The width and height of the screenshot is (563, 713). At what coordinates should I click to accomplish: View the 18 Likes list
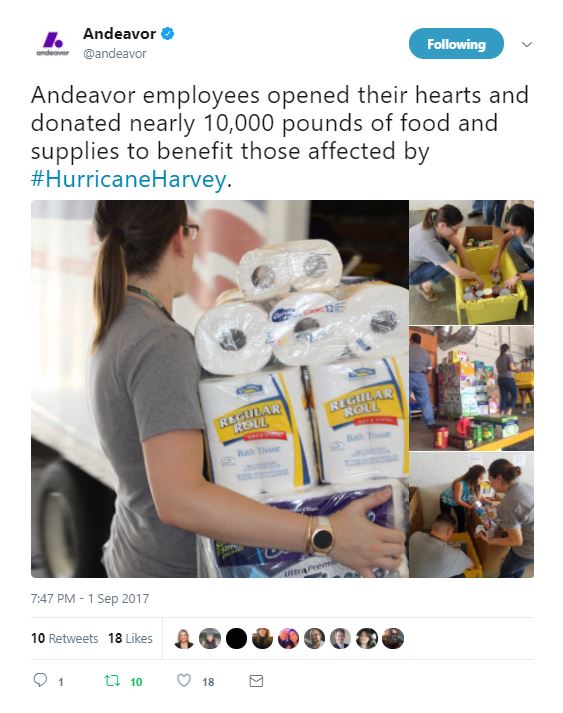pos(130,638)
